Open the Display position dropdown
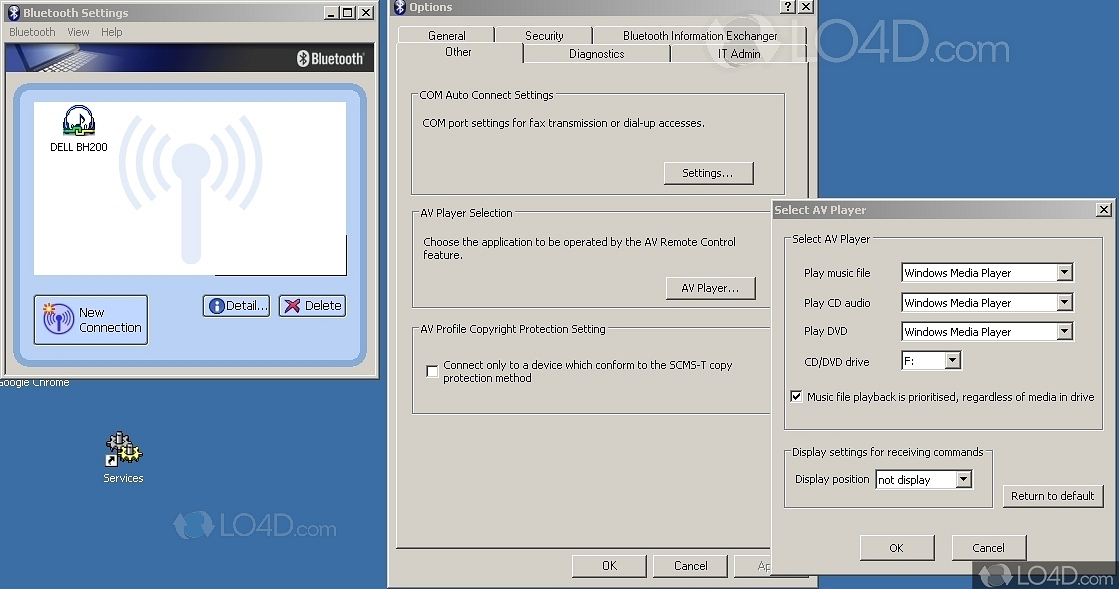This screenshot has width=1119, height=589. [x=963, y=479]
